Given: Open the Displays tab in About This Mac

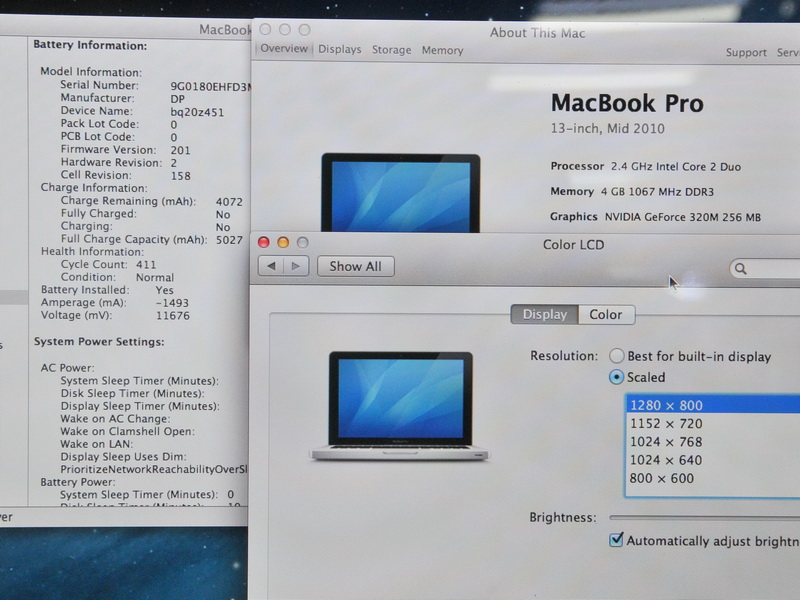Looking at the screenshot, I should 340,49.
